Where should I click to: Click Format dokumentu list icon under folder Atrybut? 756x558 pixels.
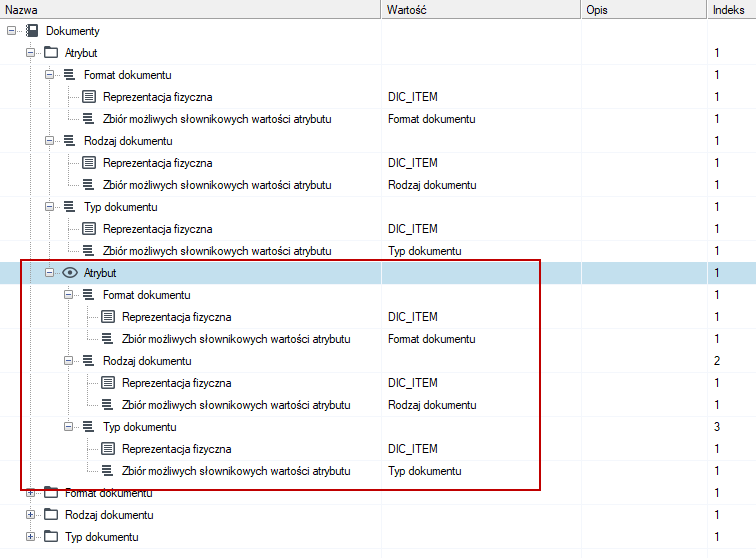[x=70, y=75]
